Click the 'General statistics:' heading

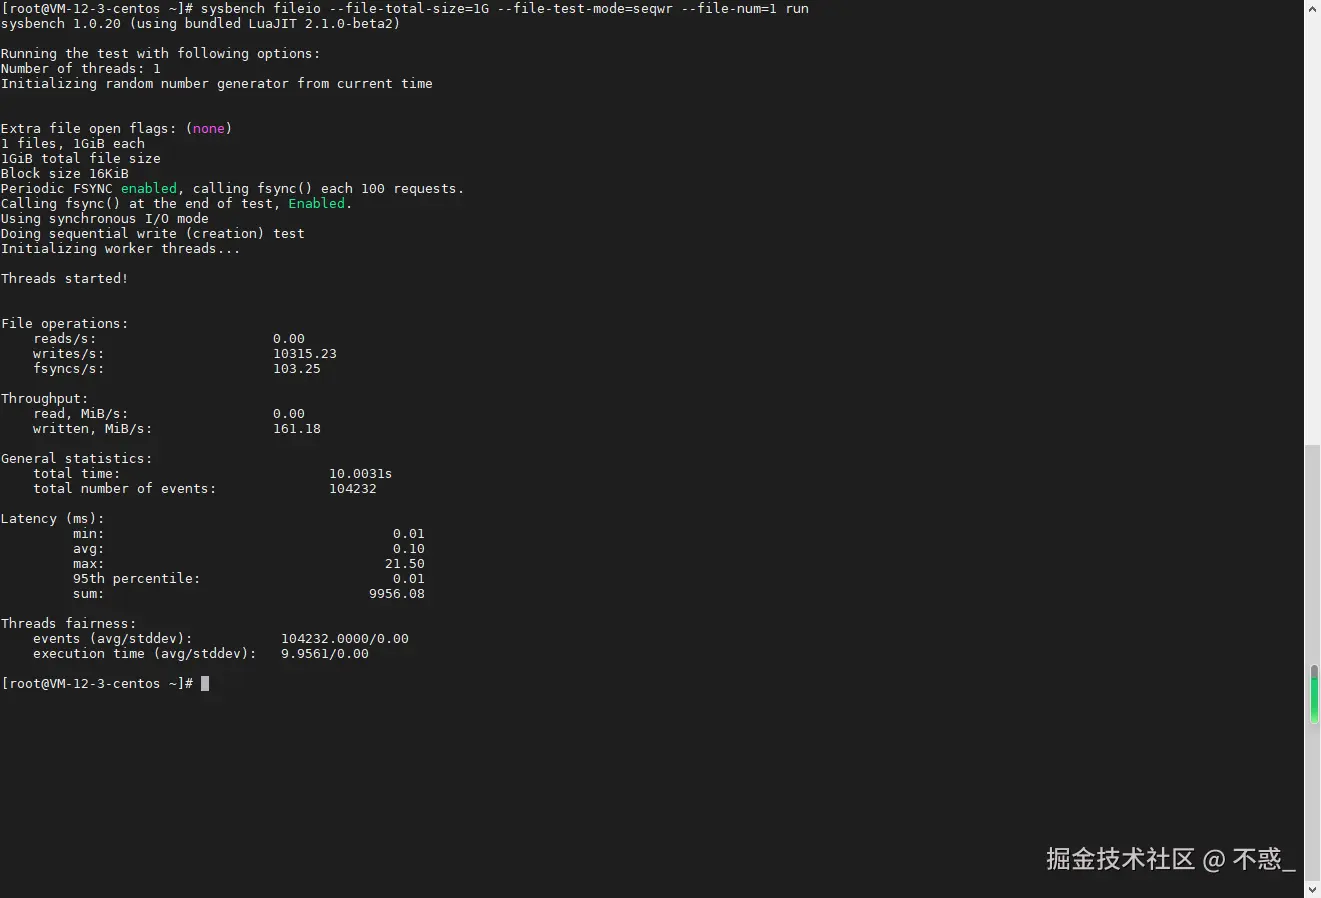pos(77,458)
